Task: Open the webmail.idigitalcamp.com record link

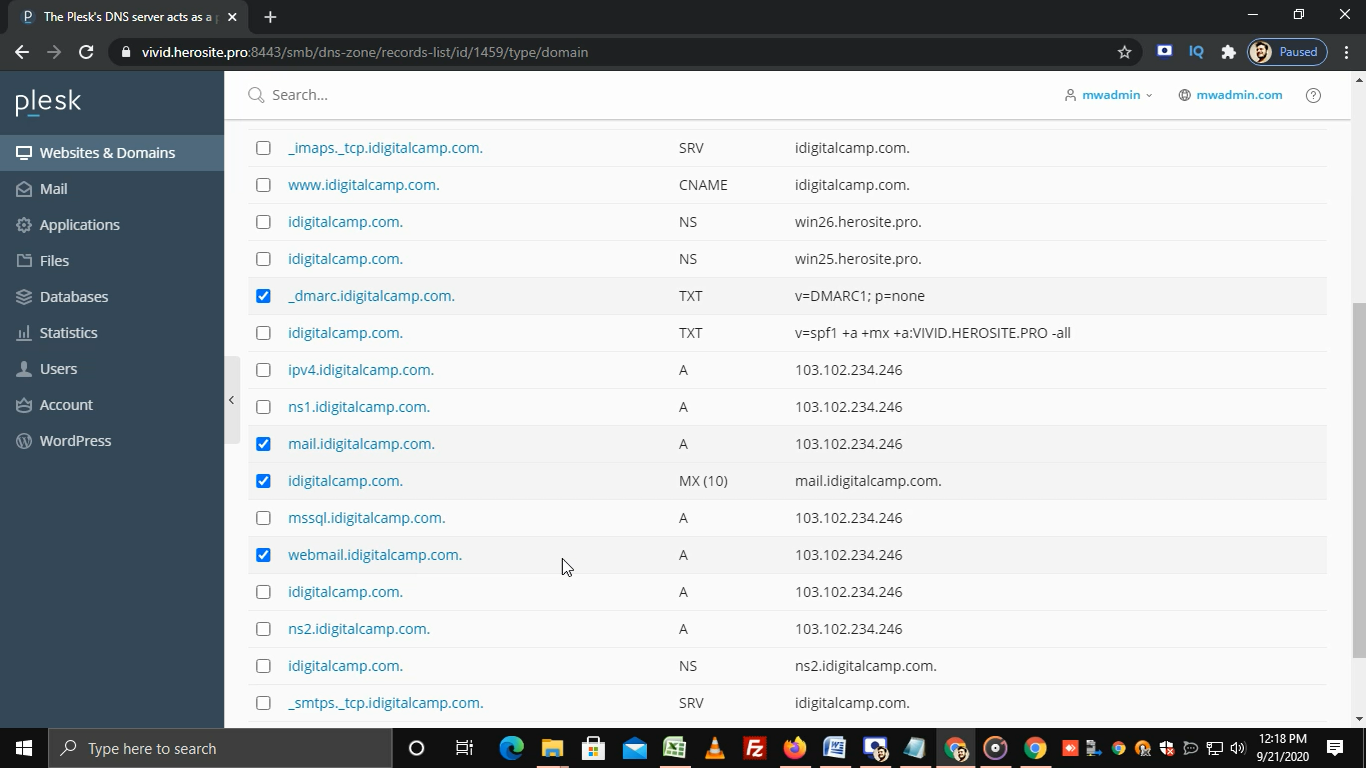Action: 375,555
